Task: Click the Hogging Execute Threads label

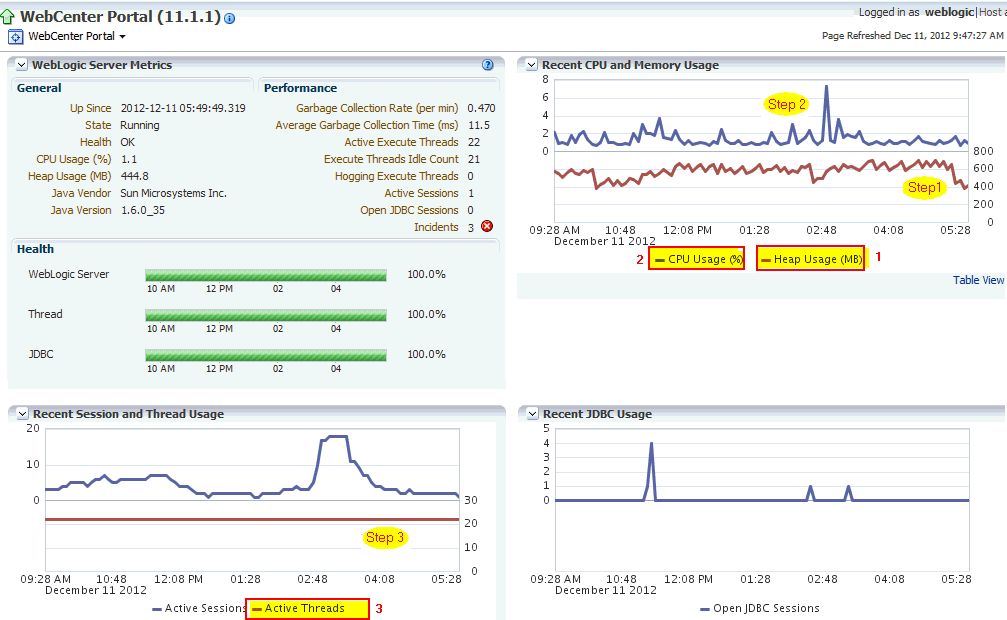Action: point(396,176)
